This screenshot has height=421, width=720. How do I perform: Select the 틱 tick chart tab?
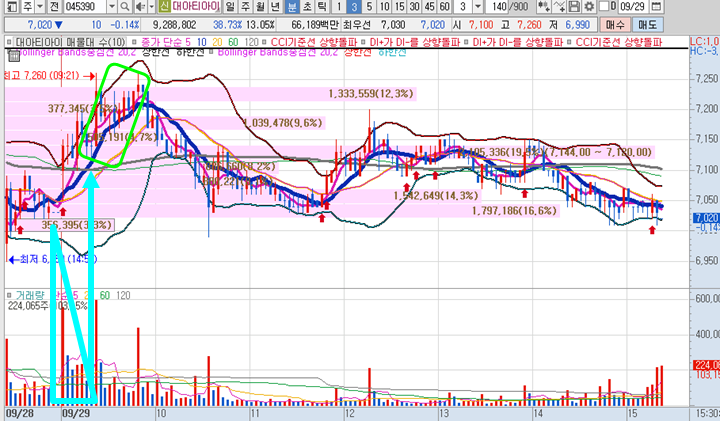[322, 6]
